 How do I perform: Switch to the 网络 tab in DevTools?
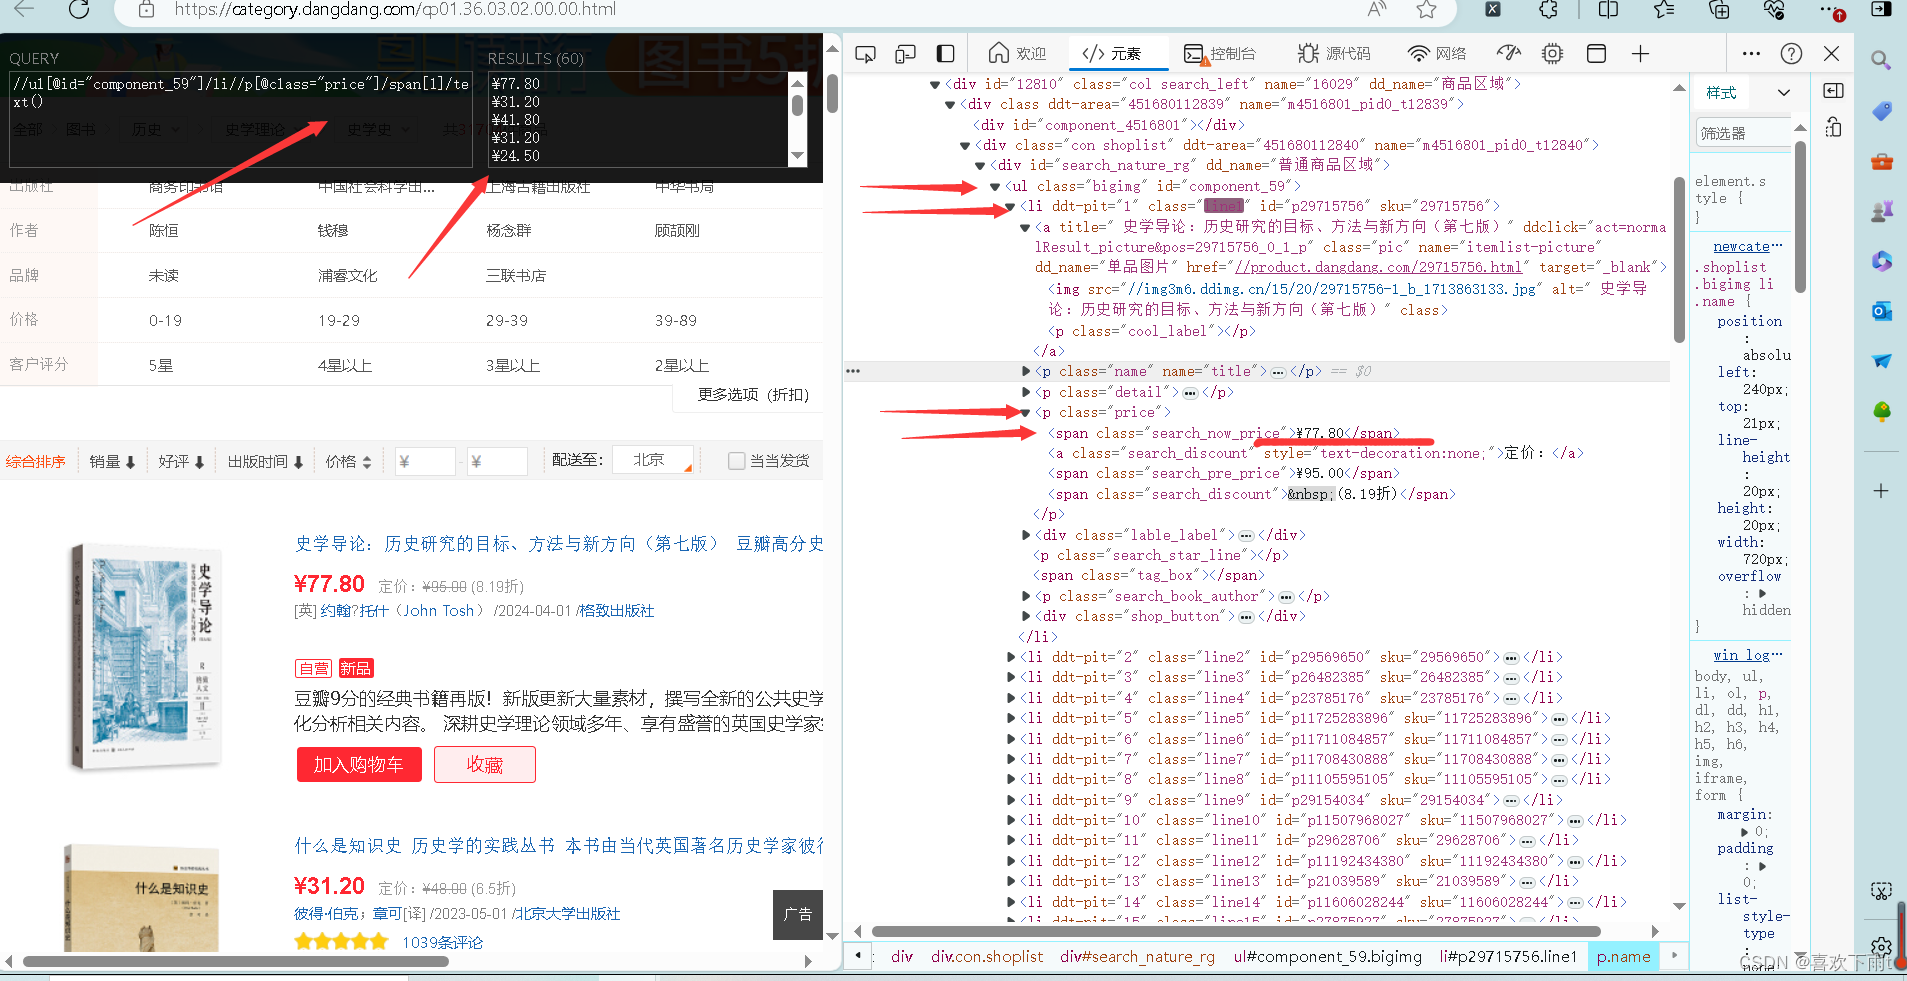[1437, 54]
